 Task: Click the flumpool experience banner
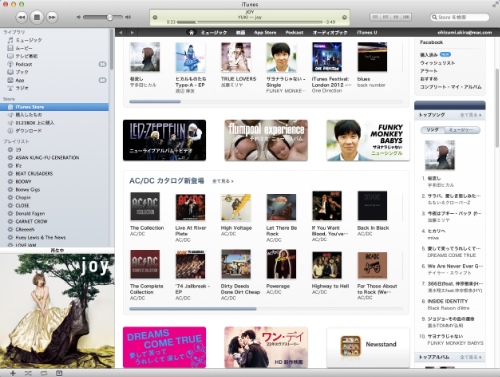point(266,140)
